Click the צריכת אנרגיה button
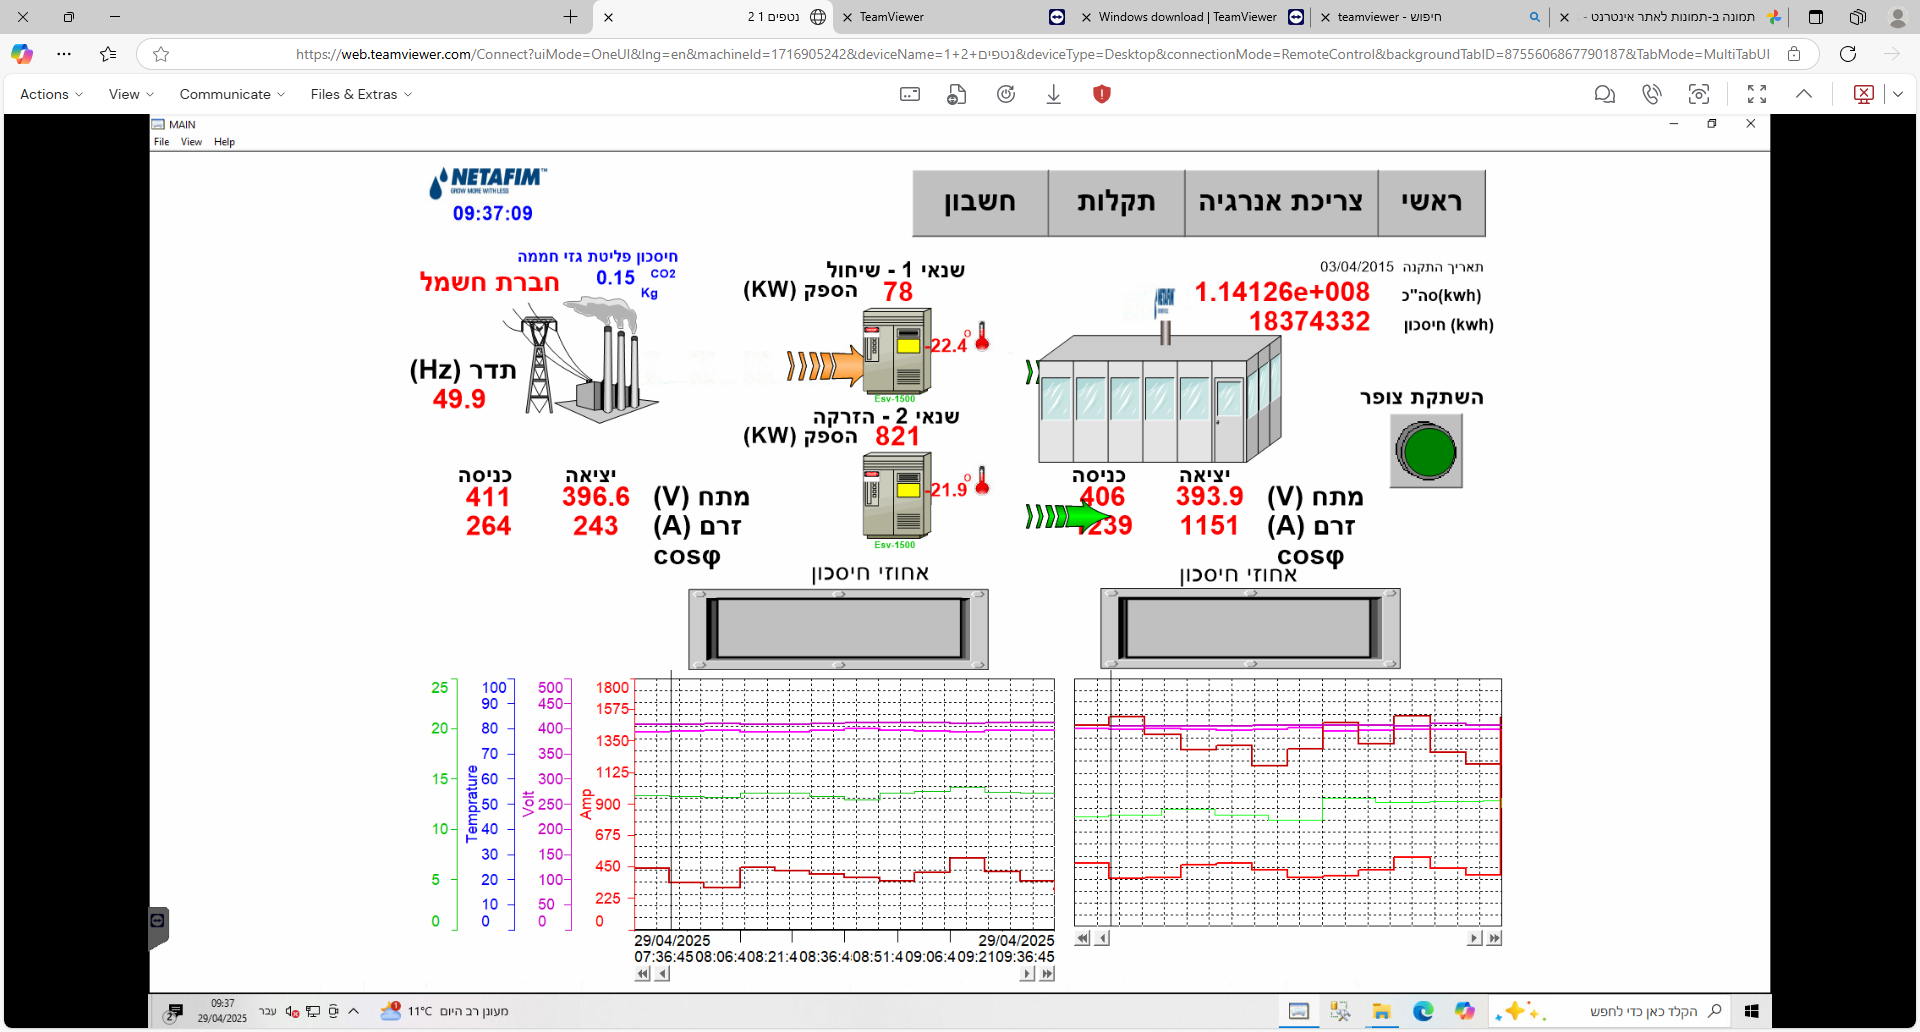Screen dimensions: 1920x1032 tap(1280, 203)
